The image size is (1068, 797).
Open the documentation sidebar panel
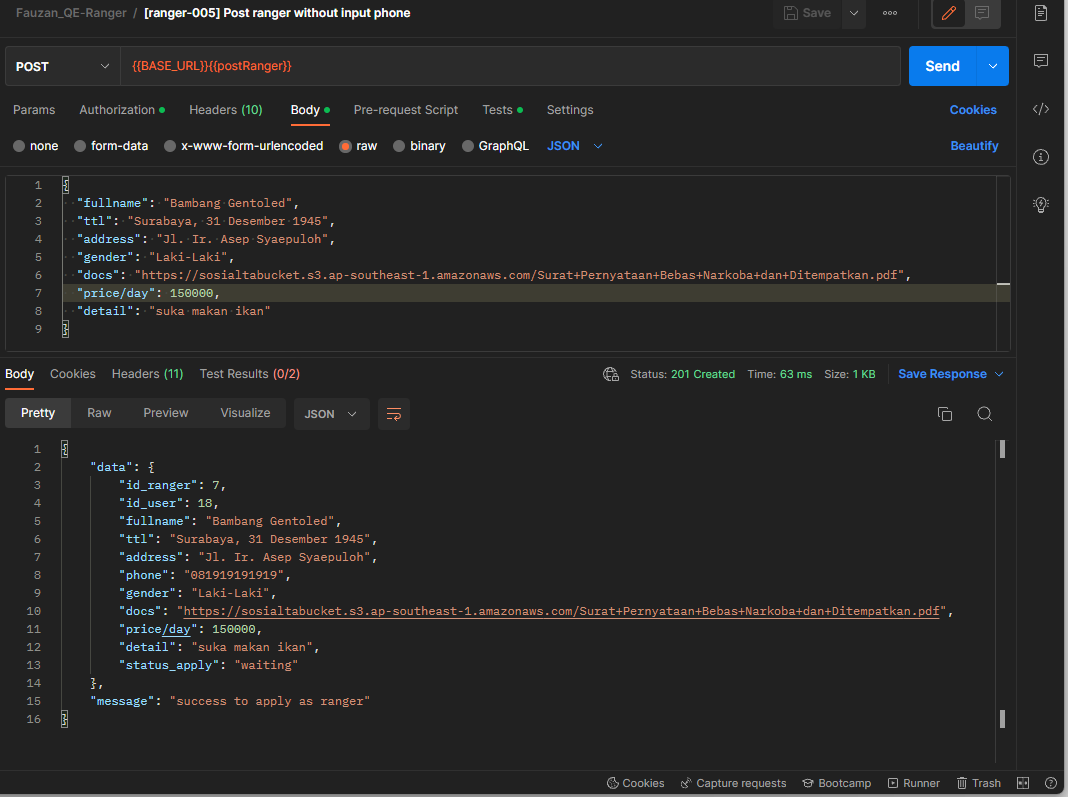pos(1040,14)
